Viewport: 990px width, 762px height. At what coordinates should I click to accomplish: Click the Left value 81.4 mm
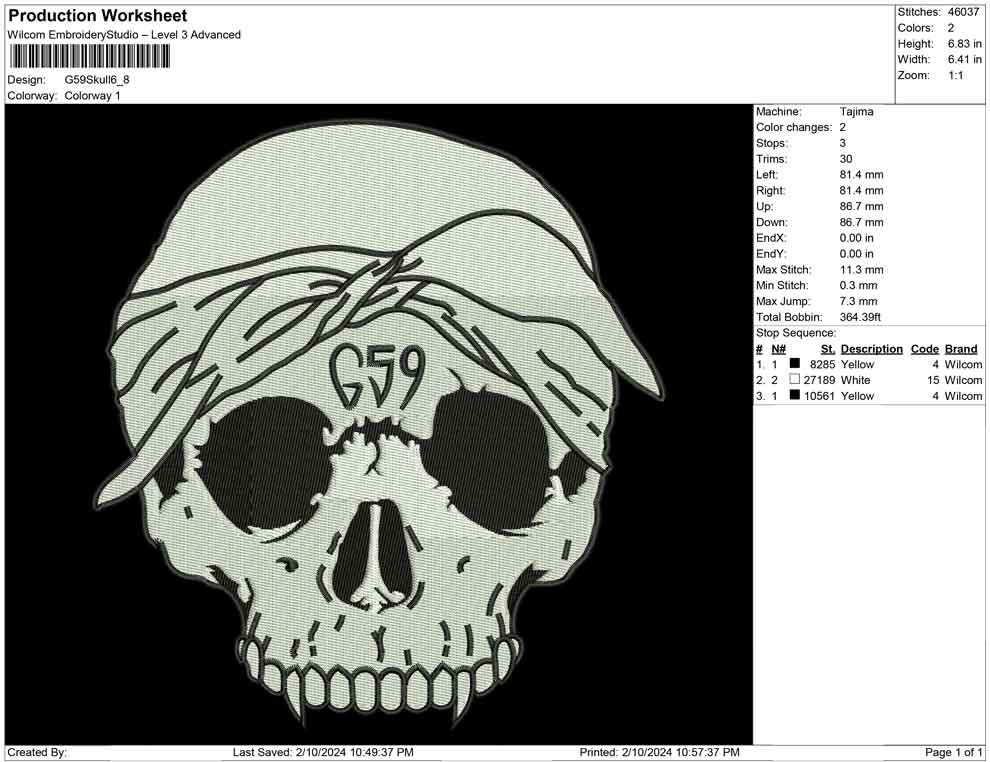861,175
